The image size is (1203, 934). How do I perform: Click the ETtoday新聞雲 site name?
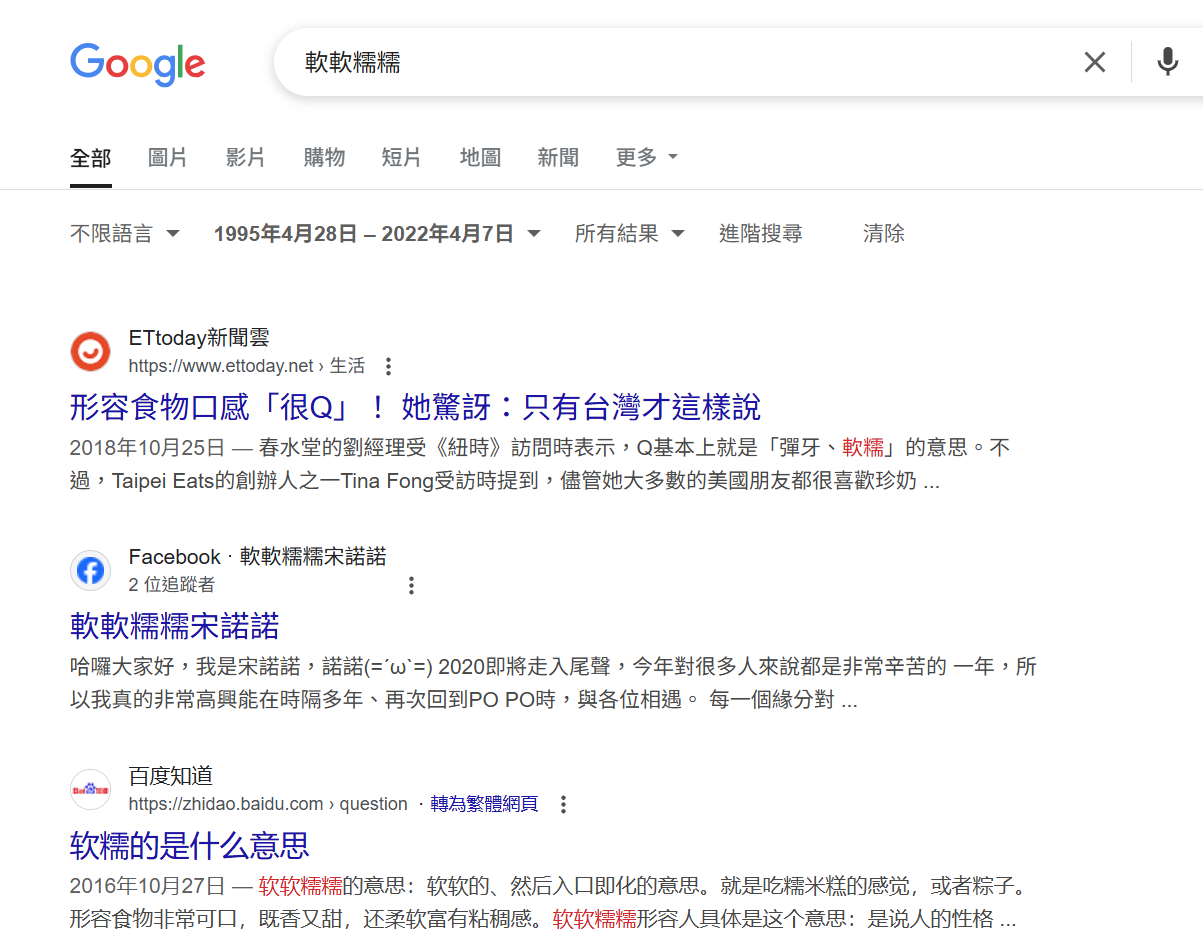[x=199, y=338]
